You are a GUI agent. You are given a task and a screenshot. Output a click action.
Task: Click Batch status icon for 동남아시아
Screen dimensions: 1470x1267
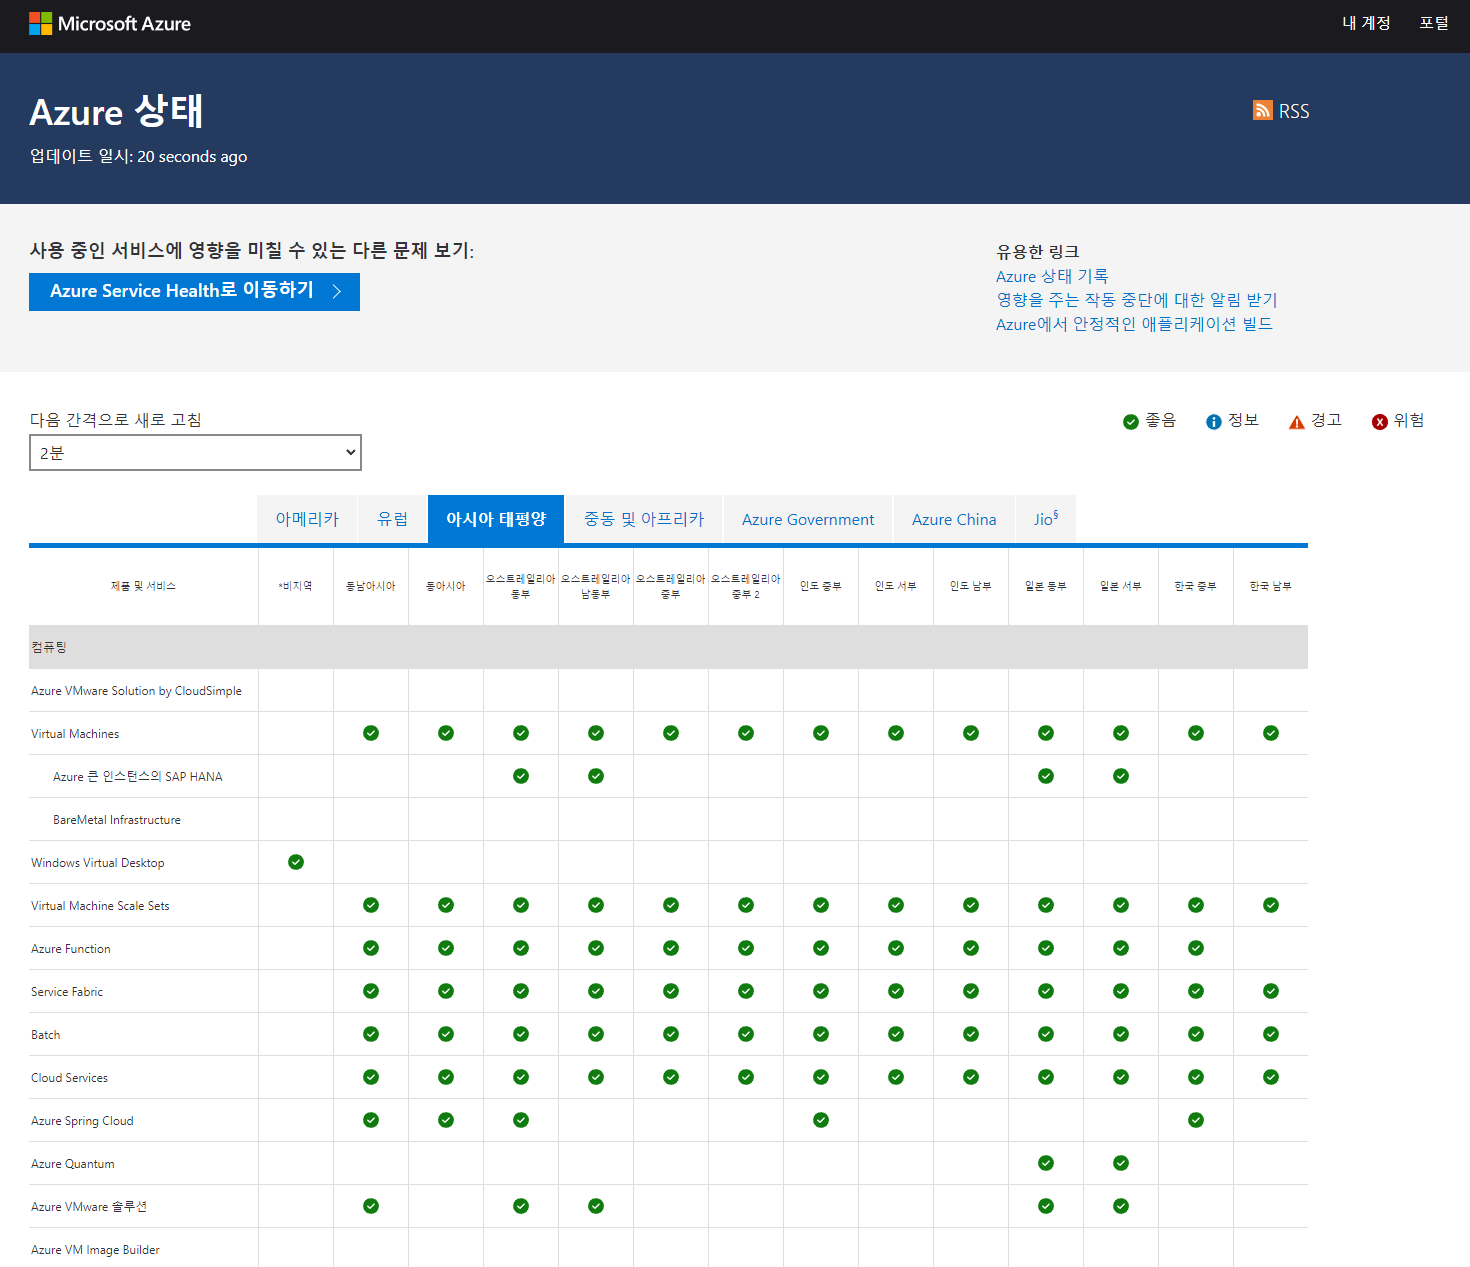(371, 1034)
